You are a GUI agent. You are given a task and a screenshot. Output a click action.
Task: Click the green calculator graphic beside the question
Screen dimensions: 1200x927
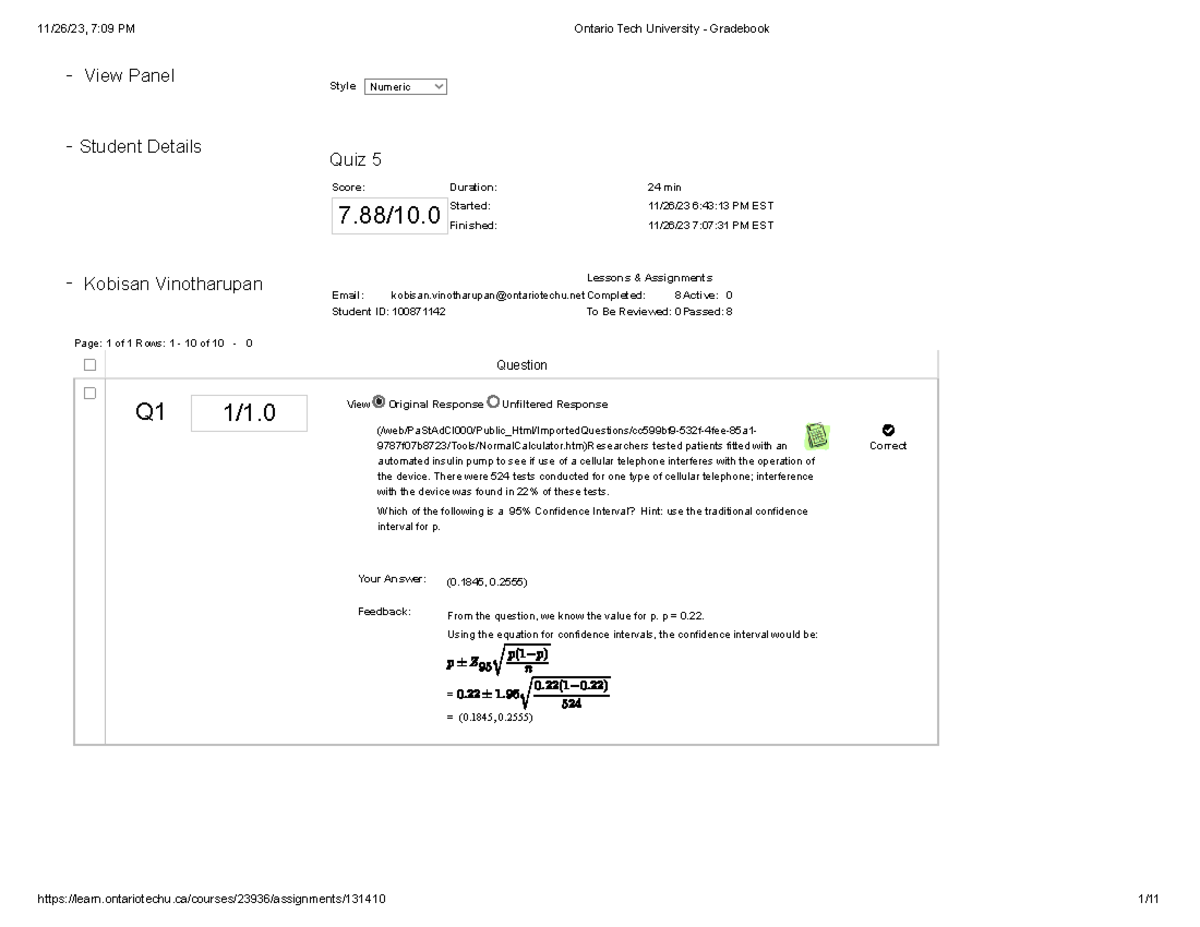pyautogui.click(x=816, y=436)
